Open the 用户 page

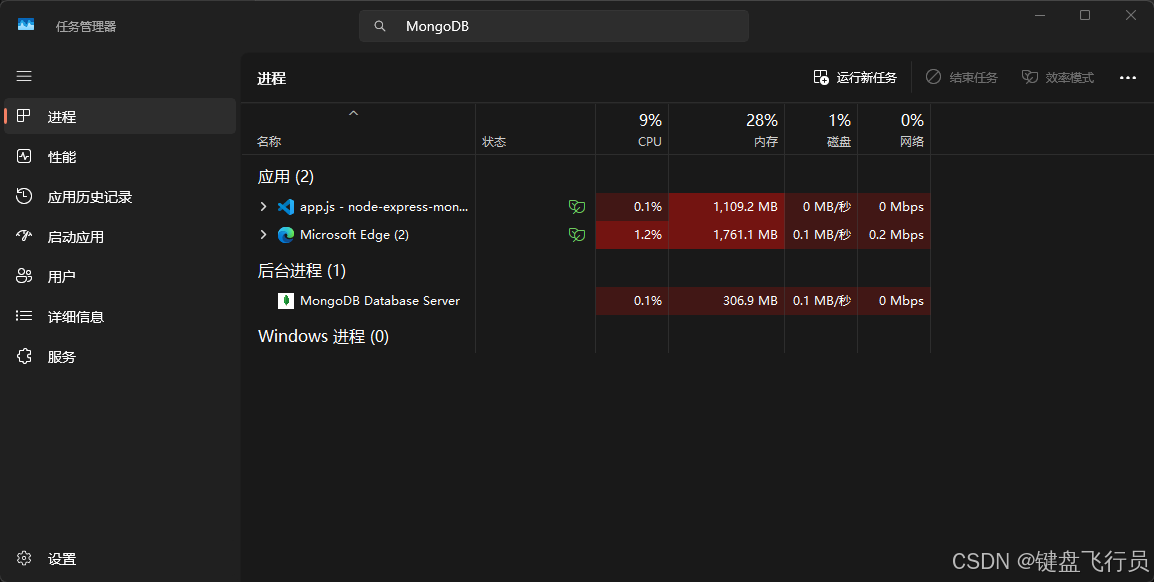pos(120,277)
